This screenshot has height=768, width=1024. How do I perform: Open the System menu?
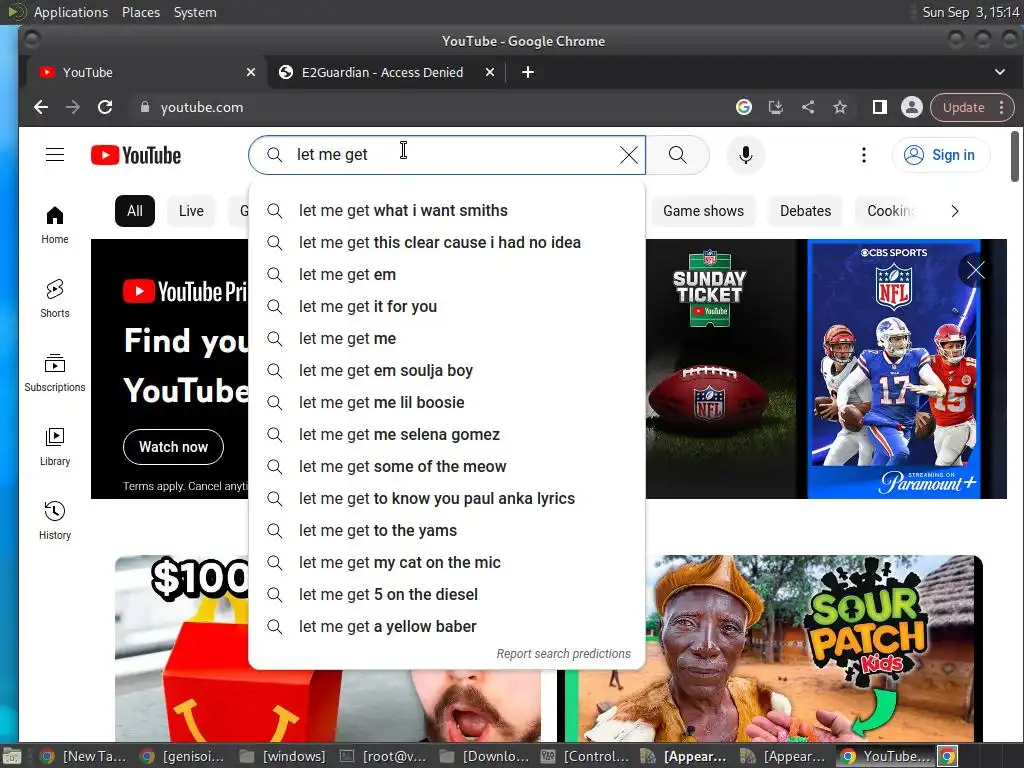(x=195, y=12)
